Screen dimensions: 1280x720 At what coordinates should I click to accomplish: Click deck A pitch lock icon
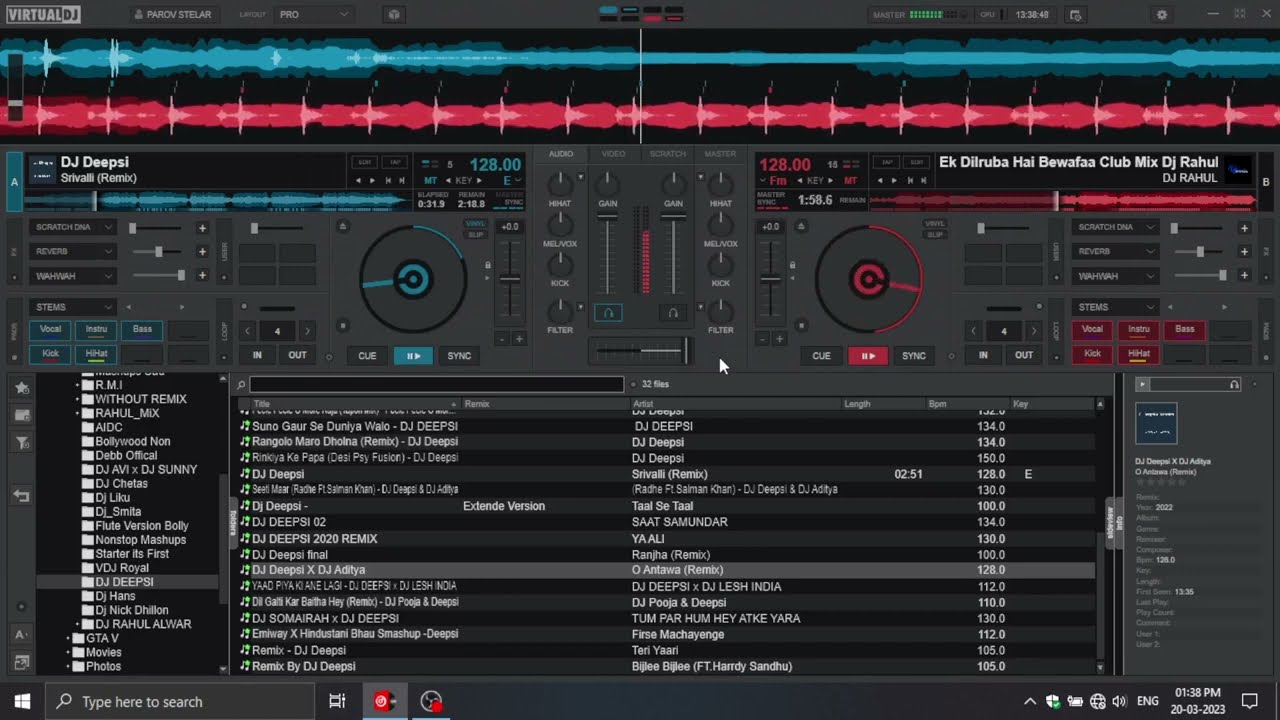[488, 265]
